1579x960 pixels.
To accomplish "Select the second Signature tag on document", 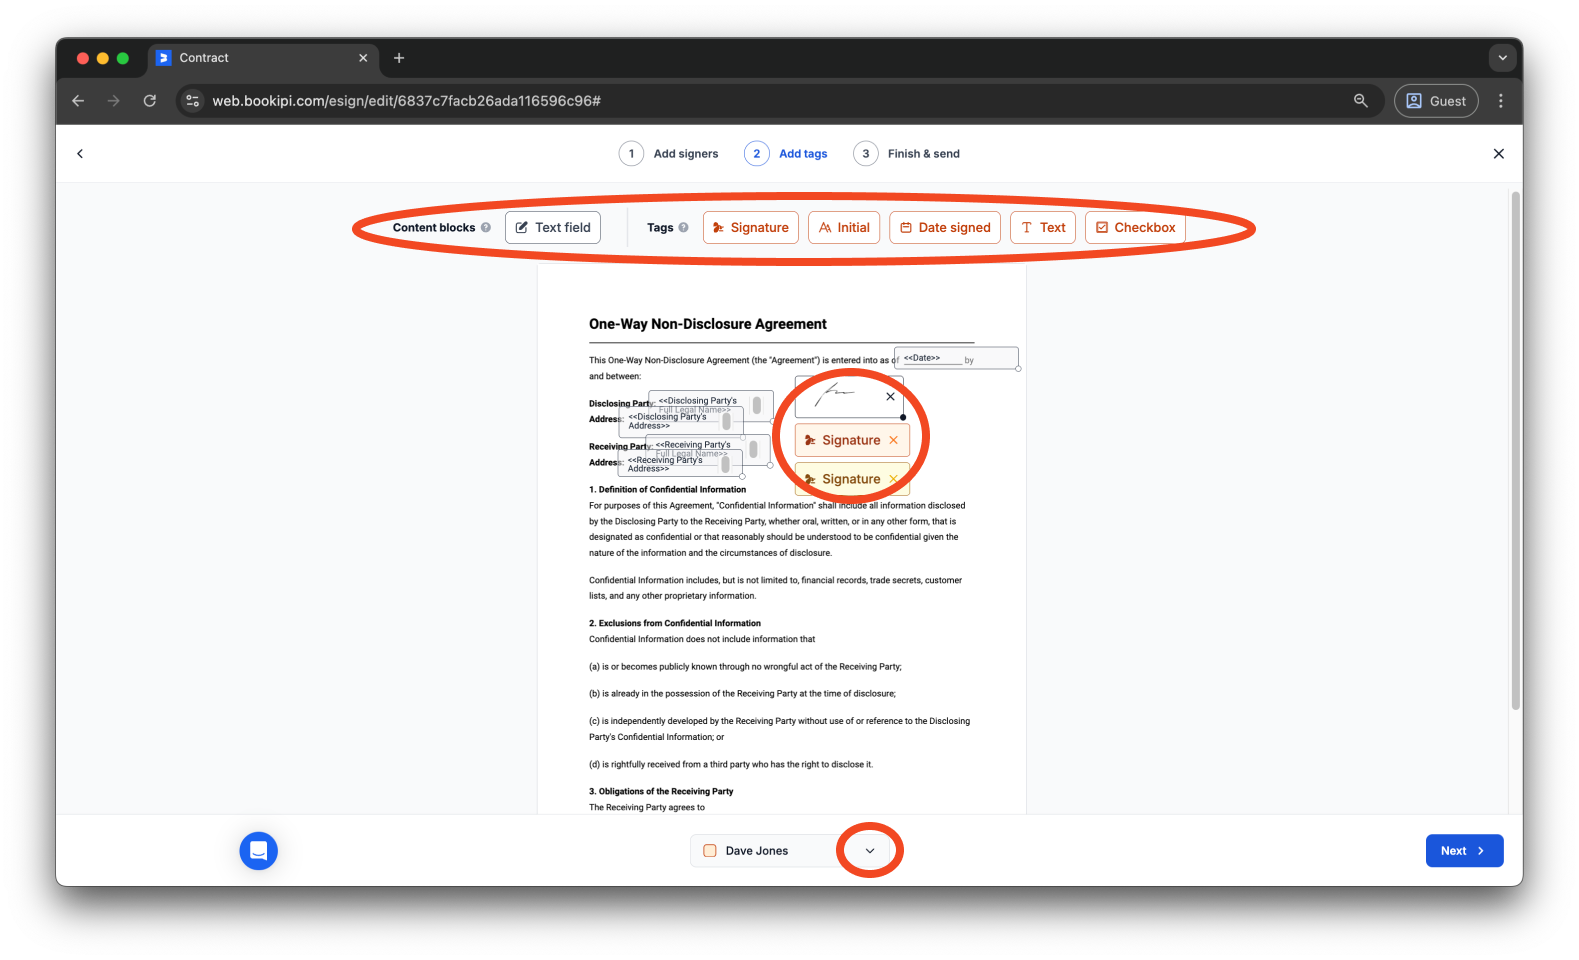I will tap(852, 479).
